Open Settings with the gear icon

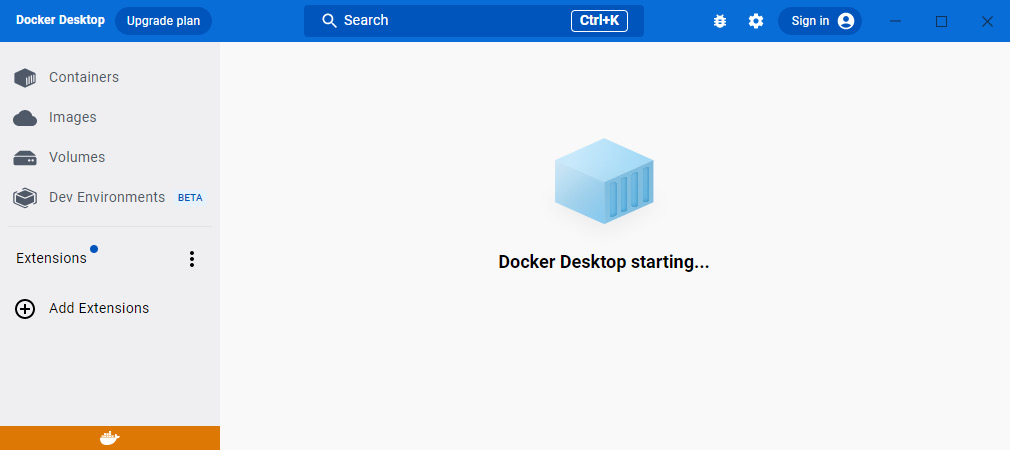point(756,21)
